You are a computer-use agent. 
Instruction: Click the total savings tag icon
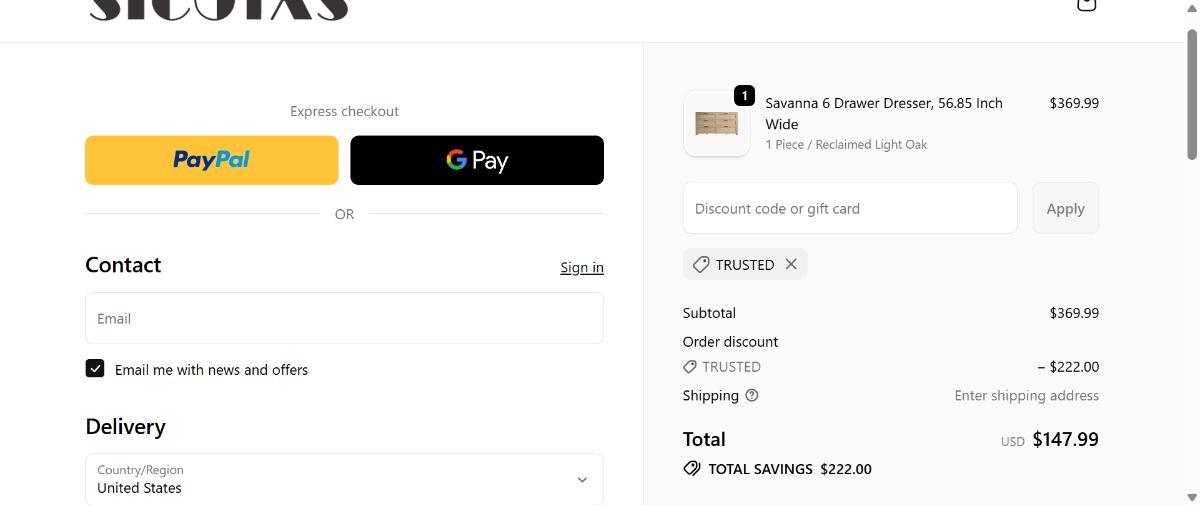692,468
